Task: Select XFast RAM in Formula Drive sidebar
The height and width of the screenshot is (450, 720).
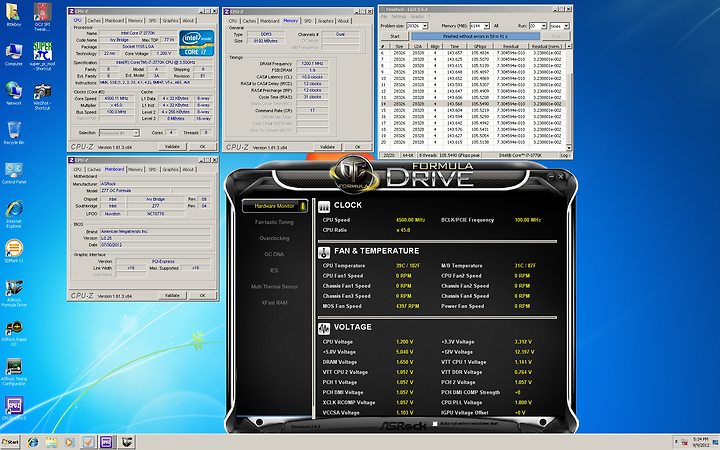Action: coord(274,303)
